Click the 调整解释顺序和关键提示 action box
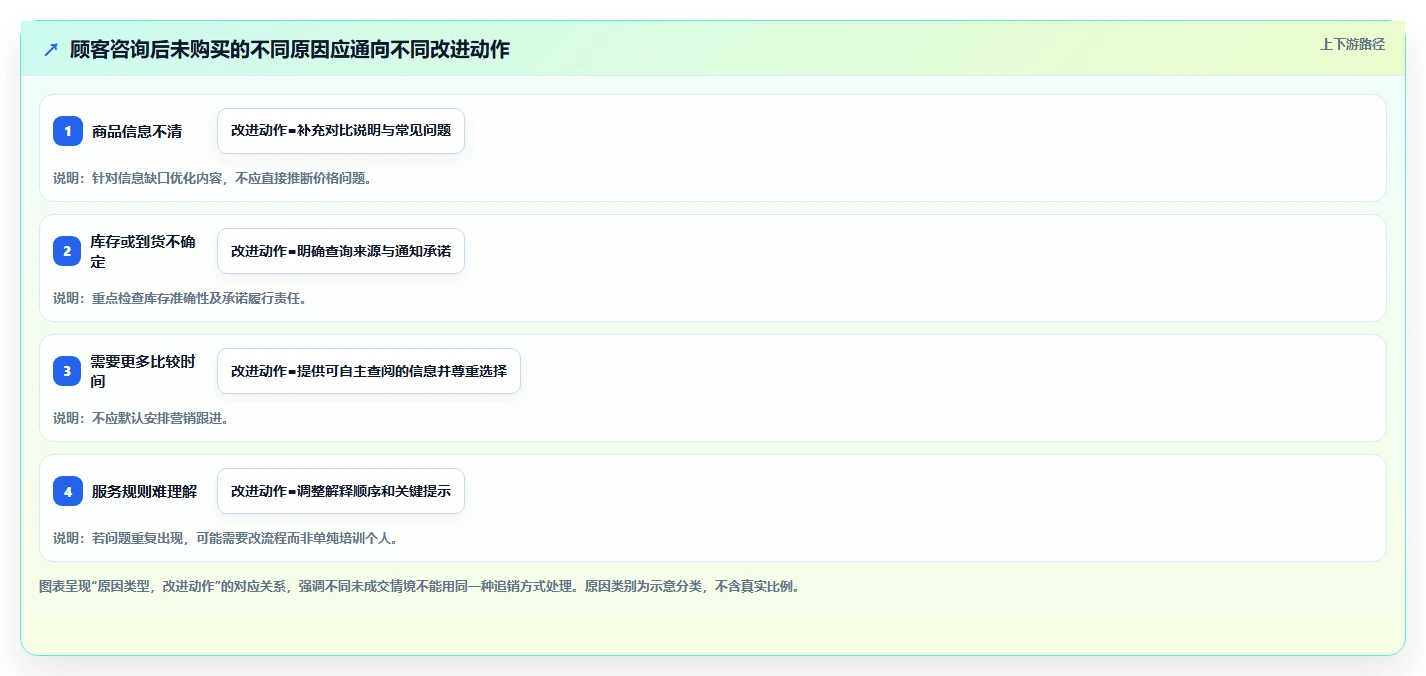This screenshot has height=676, width=1426. click(341, 491)
